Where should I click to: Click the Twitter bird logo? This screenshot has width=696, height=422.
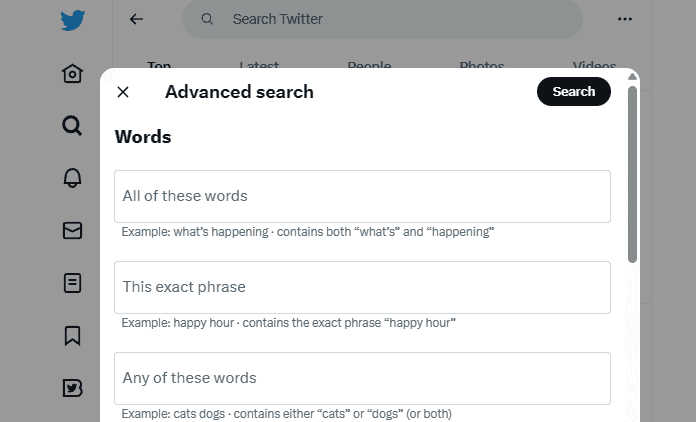click(73, 20)
